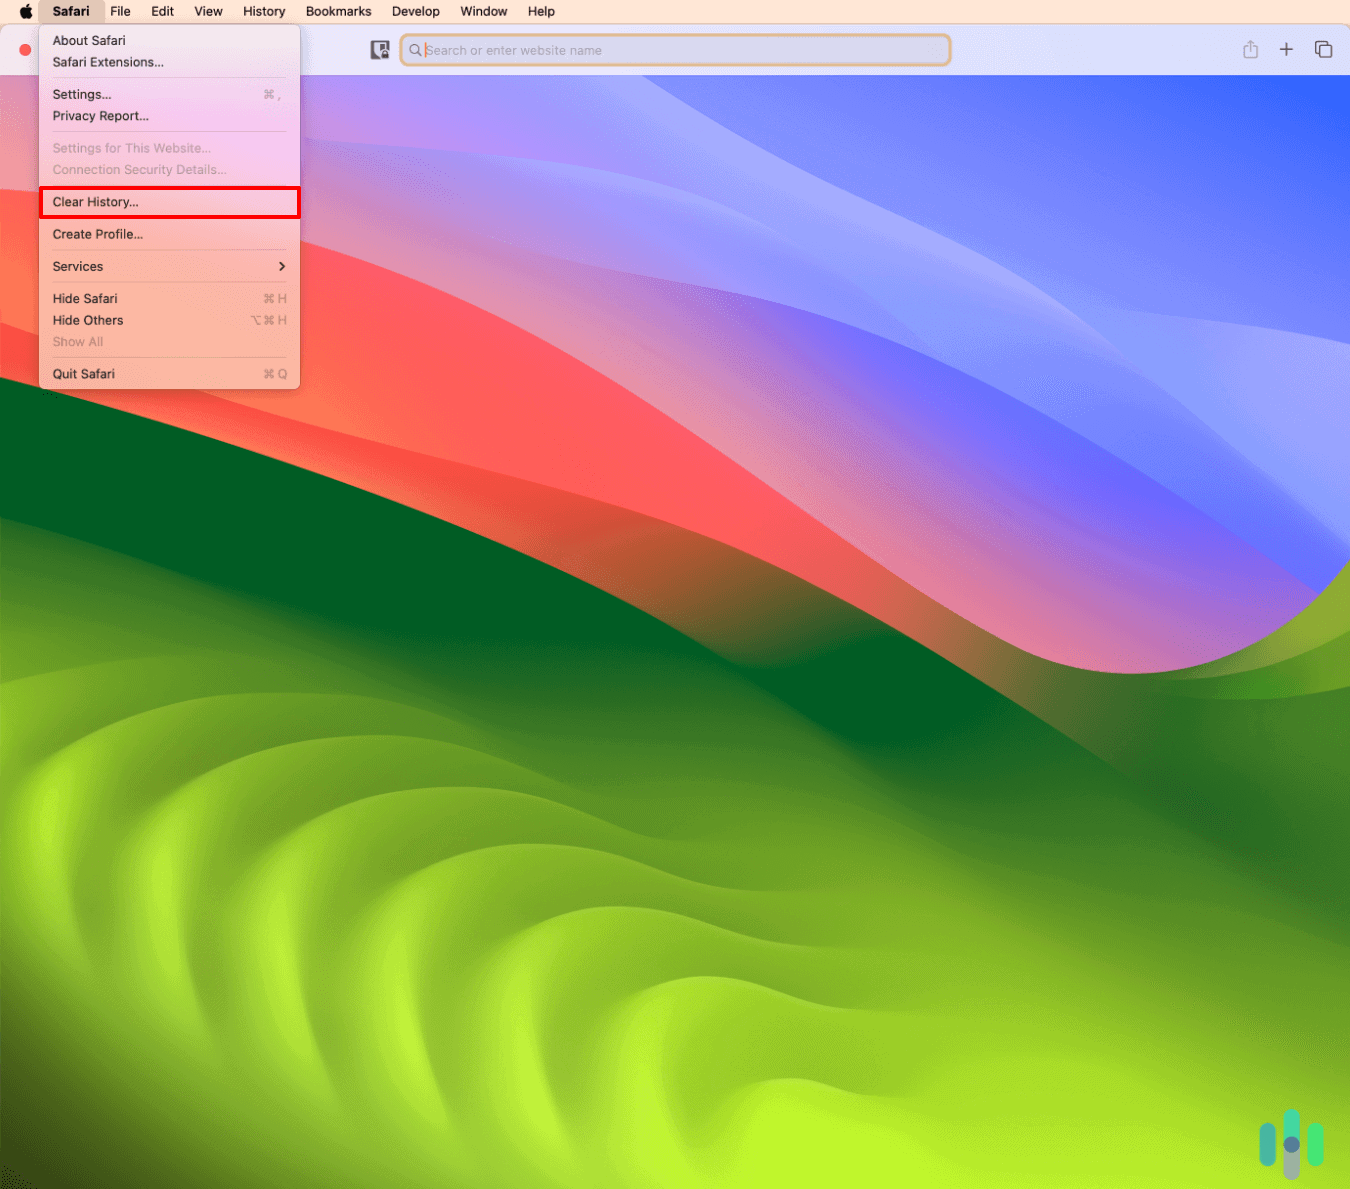The image size is (1350, 1189).
Task: Open Settings… from Safari menu
Action: click(x=82, y=95)
